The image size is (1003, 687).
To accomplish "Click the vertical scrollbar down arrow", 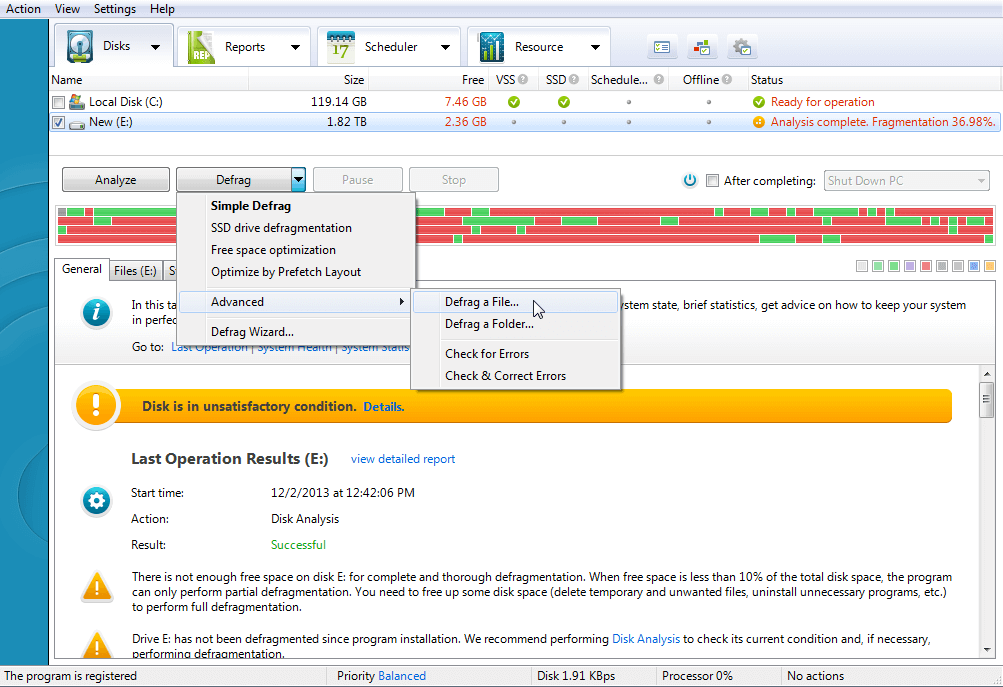I will 987,653.
